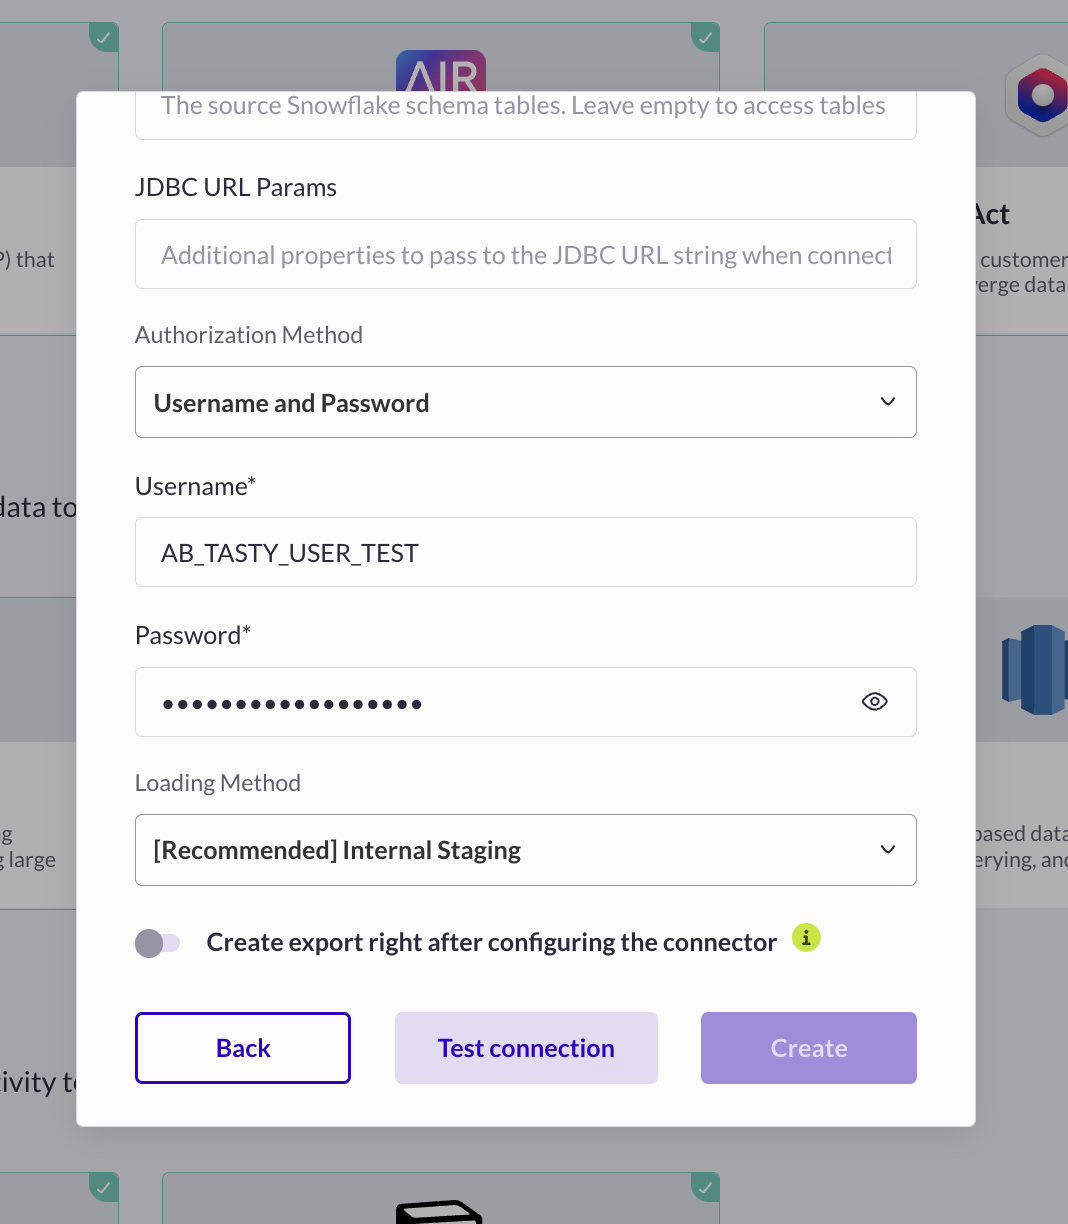Select the Snowflake schema tables field

pyautogui.click(x=526, y=115)
